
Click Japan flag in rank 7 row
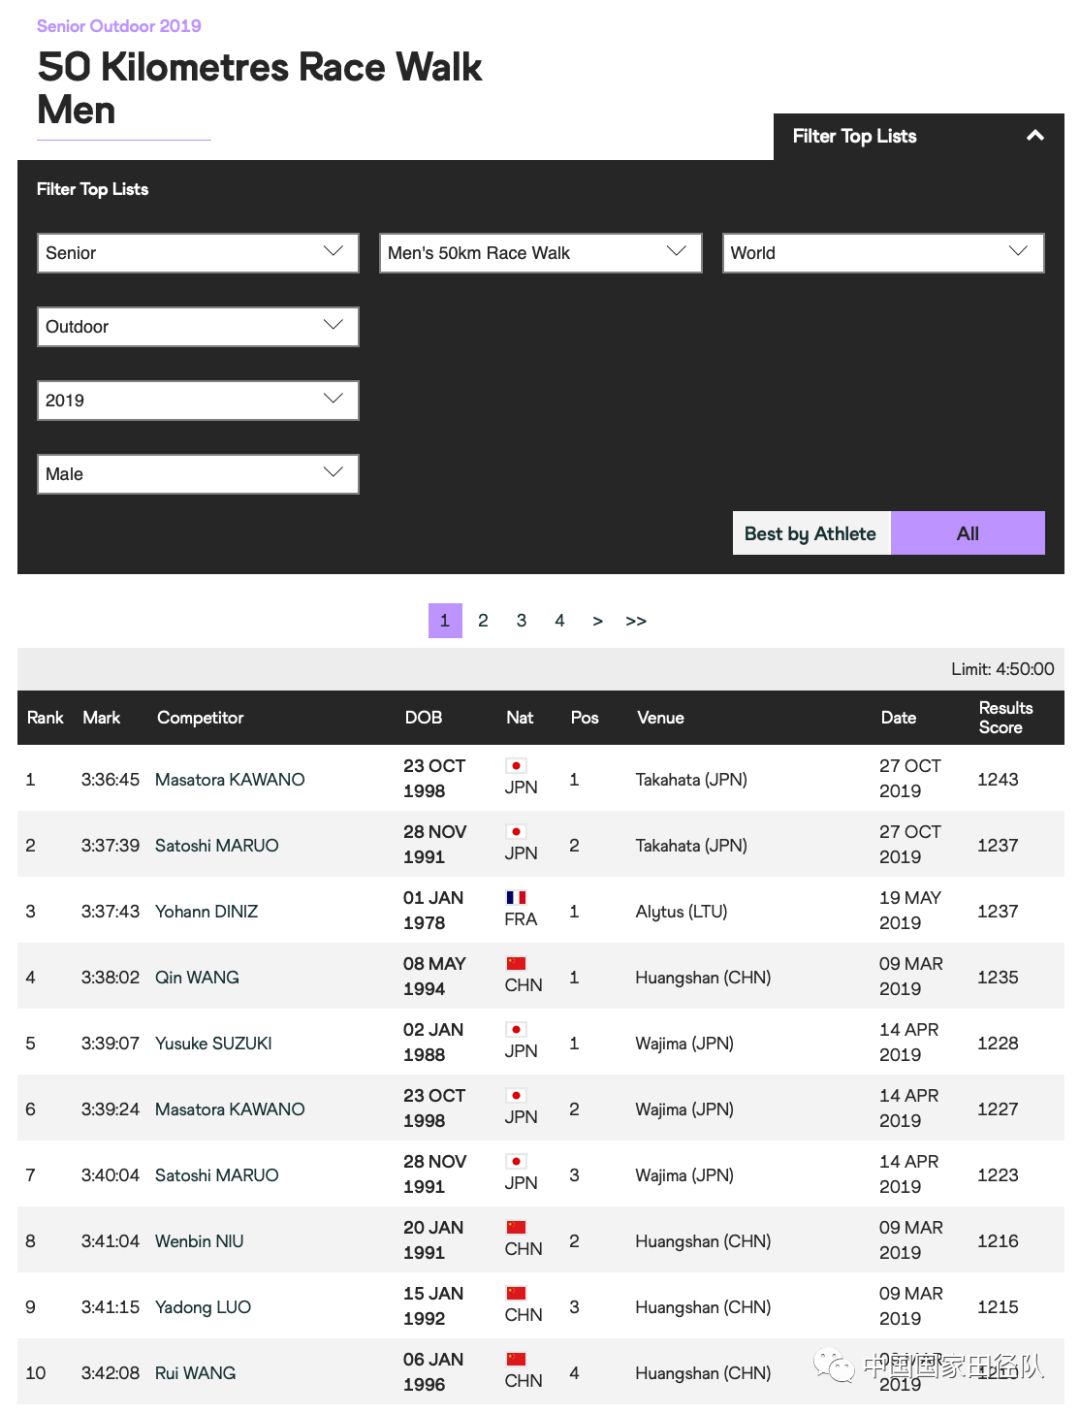tap(516, 1161)
